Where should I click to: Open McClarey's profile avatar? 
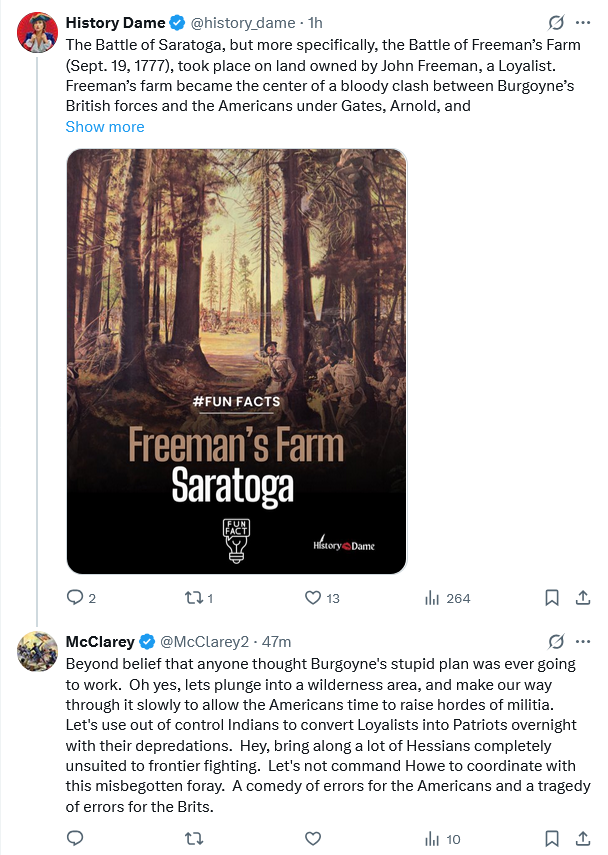coord(37,651)
